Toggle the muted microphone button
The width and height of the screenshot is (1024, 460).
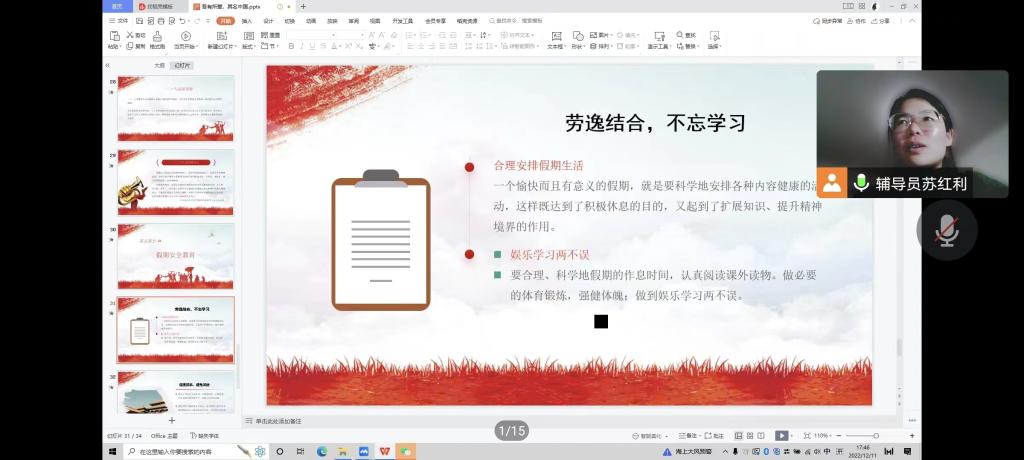[946, 230]
